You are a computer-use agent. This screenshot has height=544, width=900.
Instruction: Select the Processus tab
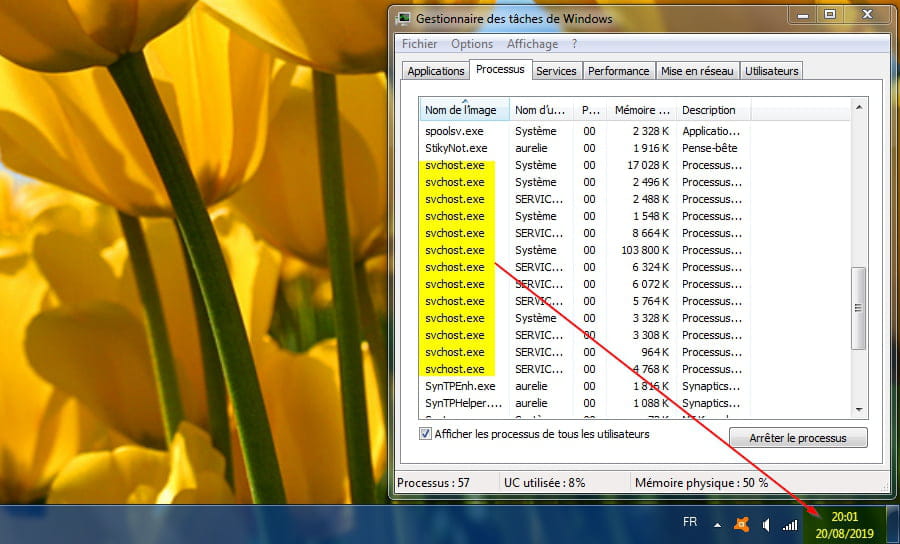500,69
